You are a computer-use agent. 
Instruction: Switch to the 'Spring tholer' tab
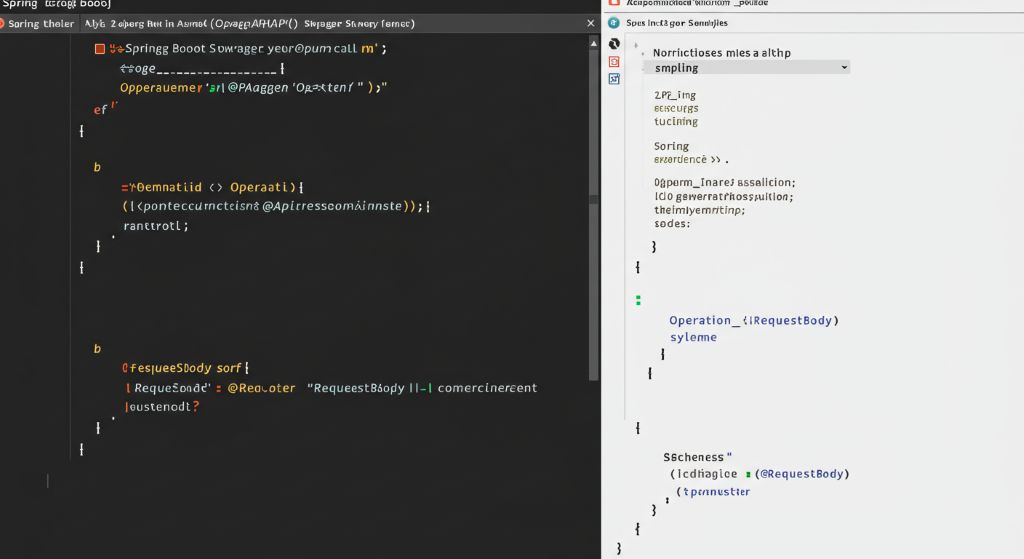(40, 23)
